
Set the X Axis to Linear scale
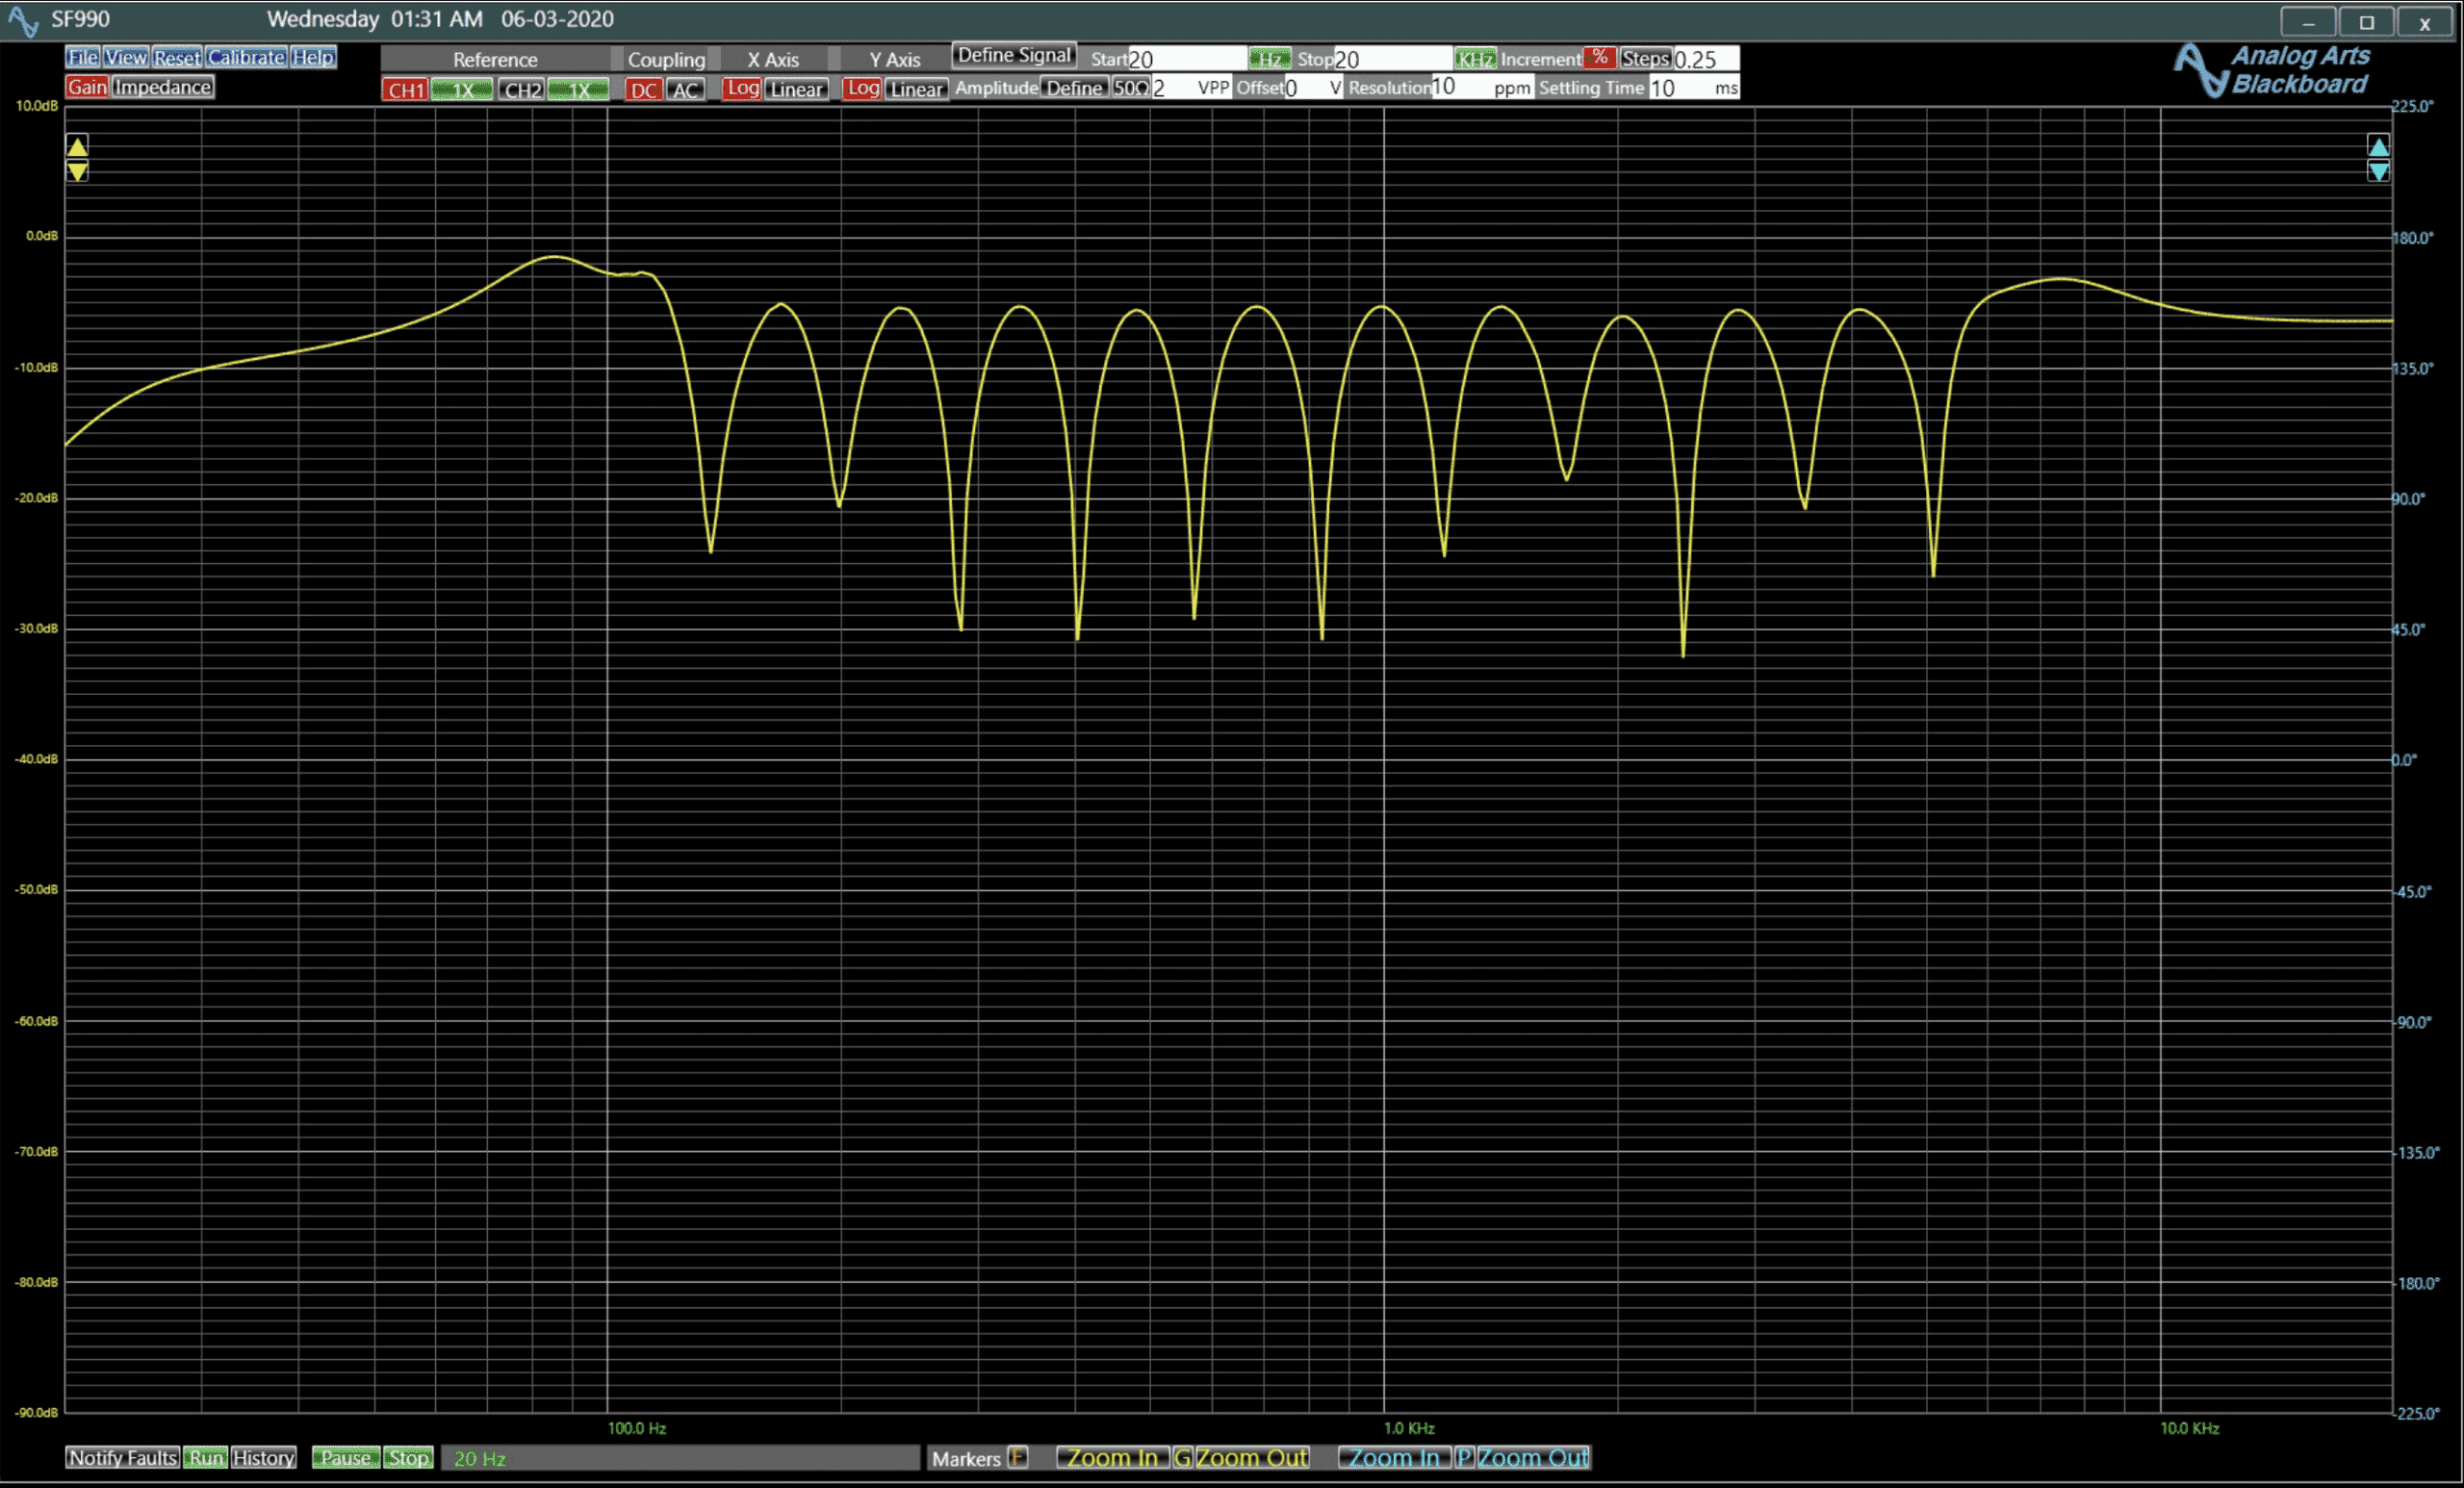point(797,89)
